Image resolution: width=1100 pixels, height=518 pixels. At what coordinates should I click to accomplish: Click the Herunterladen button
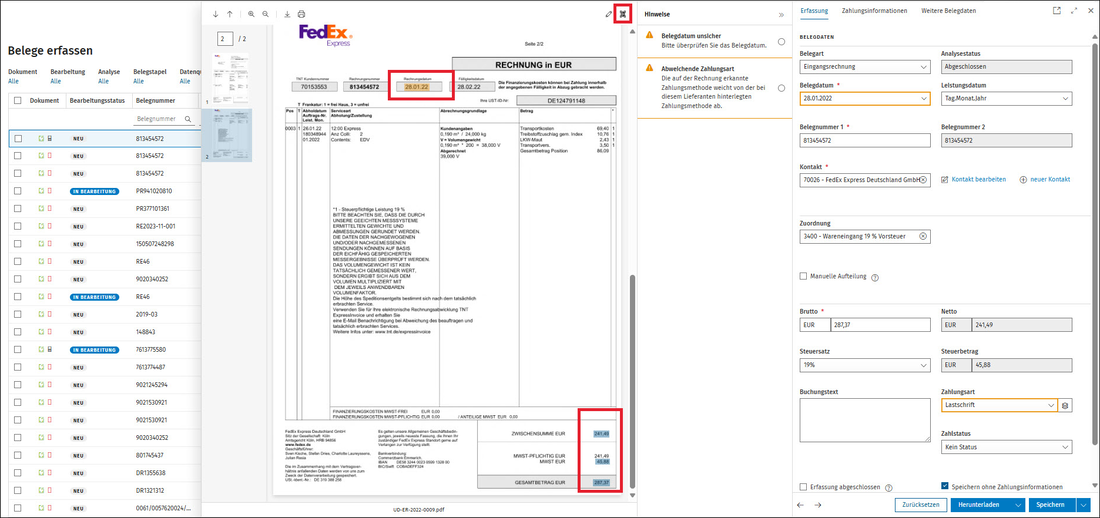click(980, 505)
